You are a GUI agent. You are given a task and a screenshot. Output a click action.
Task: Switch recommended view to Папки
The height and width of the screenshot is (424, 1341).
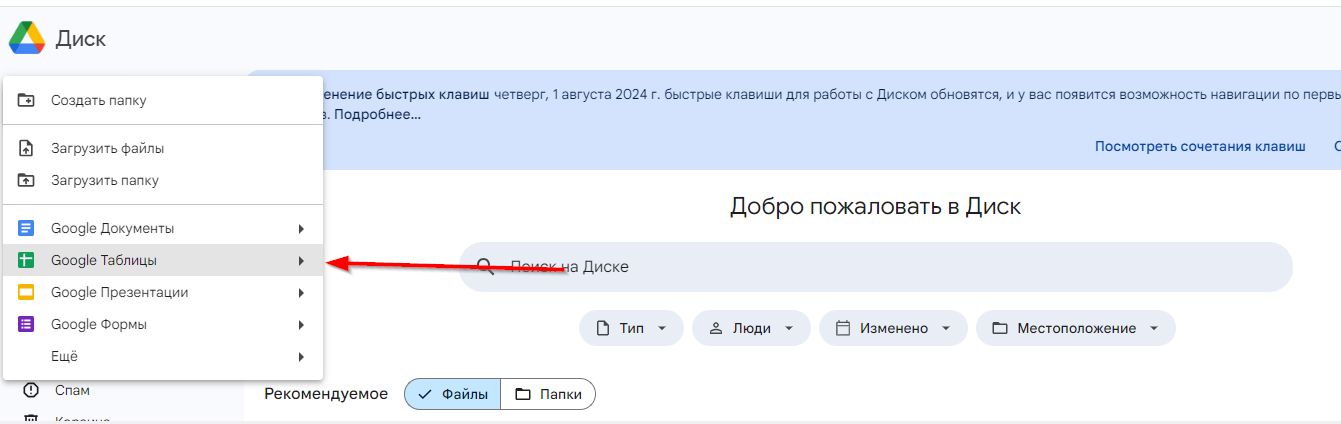point(548,394)
